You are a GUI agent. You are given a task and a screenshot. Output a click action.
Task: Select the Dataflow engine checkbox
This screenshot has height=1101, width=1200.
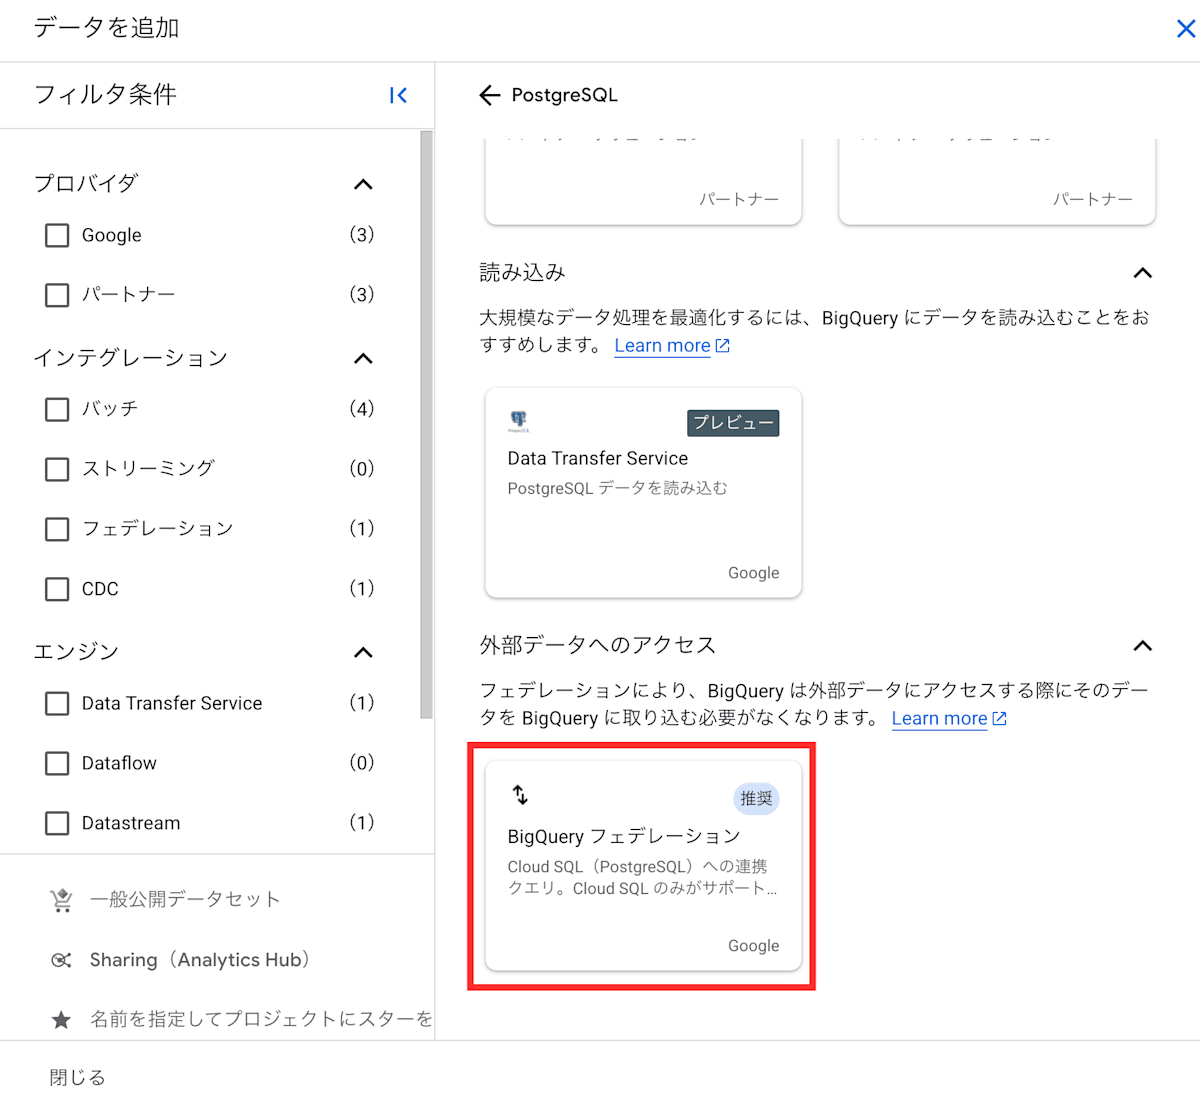[x=57, y=763]
